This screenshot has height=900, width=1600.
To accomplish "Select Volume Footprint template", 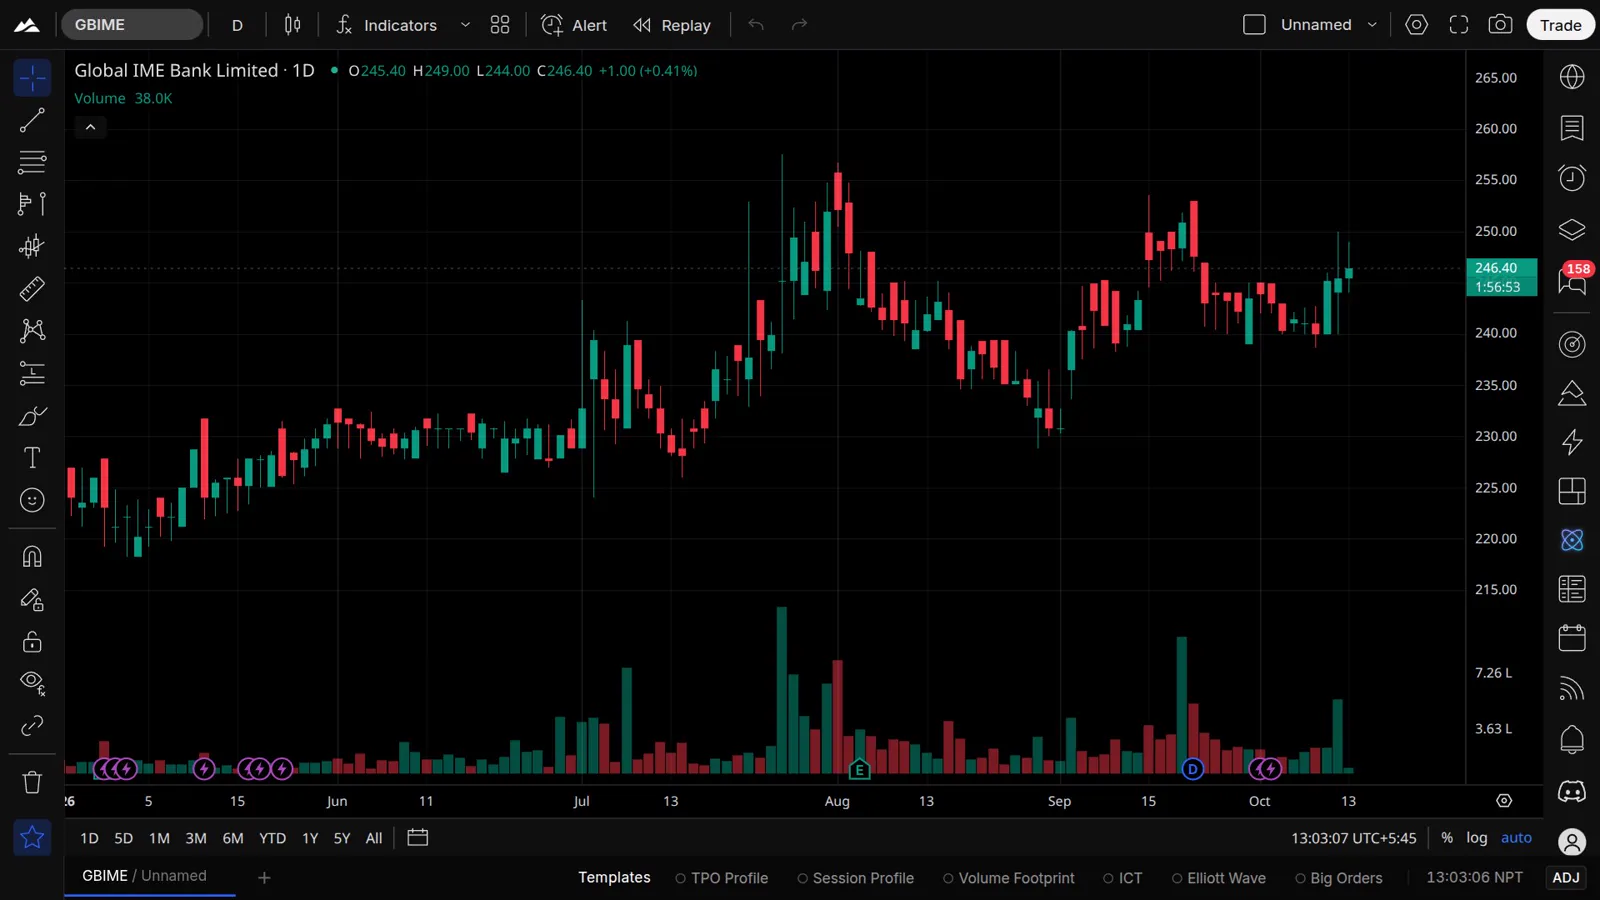I will (1008, 878).
